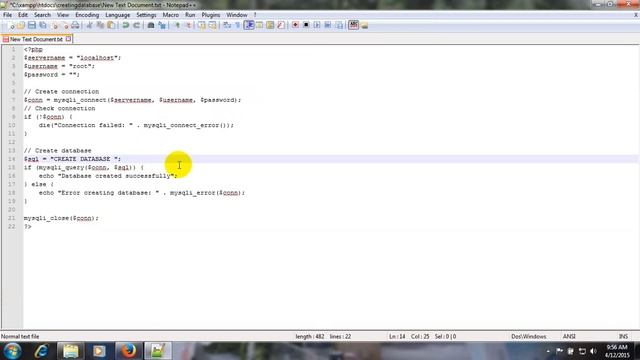The width and height of the screenshot is (640, 360).
Task: Create a new file with toolbar icon
Action: point(11,25)
